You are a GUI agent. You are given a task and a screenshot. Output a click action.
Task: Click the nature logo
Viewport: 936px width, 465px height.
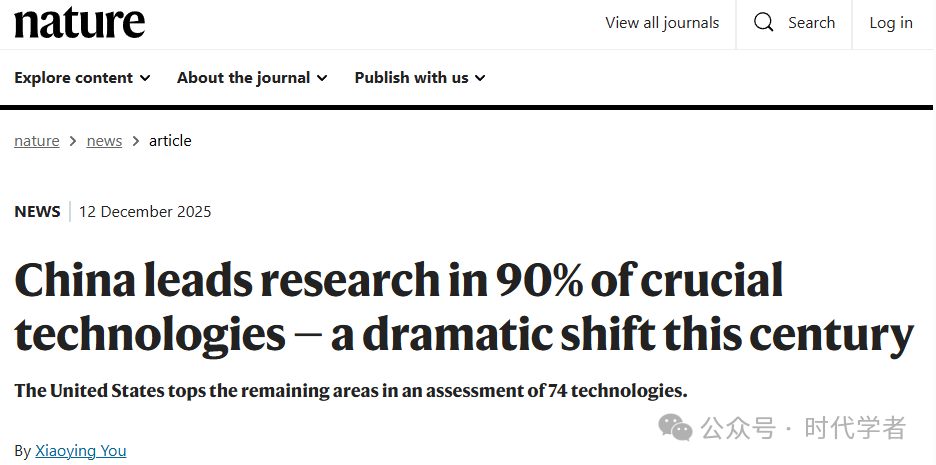click(x=80, y=22)
